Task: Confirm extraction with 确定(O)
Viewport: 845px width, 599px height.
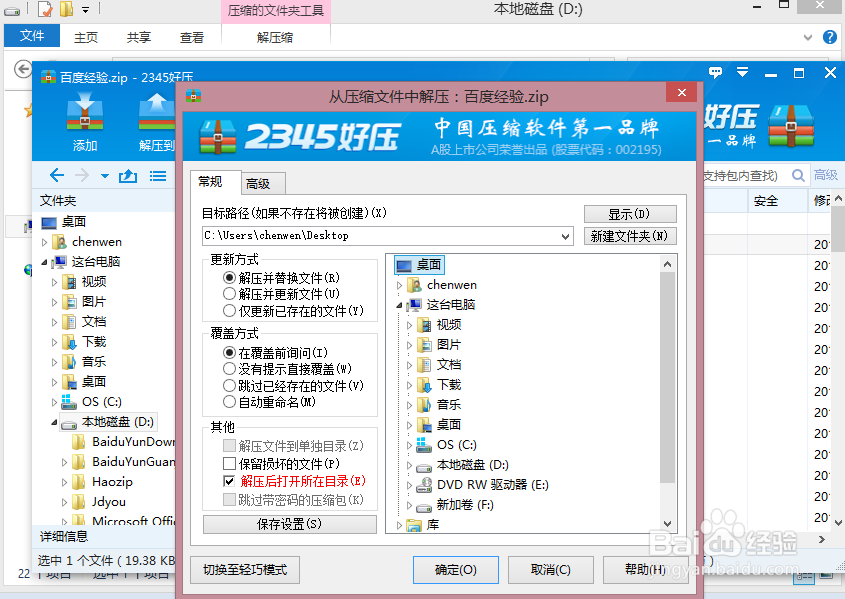Action: (456, 569)
